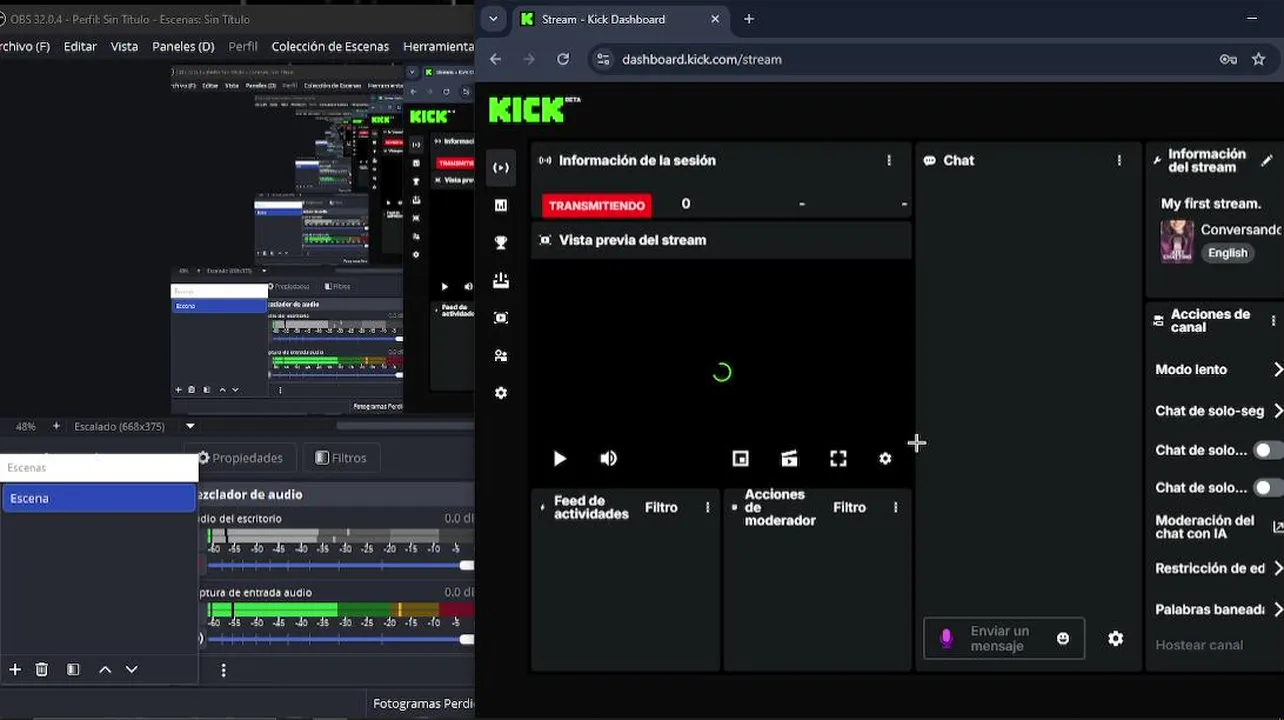Open Acciones de canal three-dot menu
1284x720 pixels.
(x=1273, y=321)
